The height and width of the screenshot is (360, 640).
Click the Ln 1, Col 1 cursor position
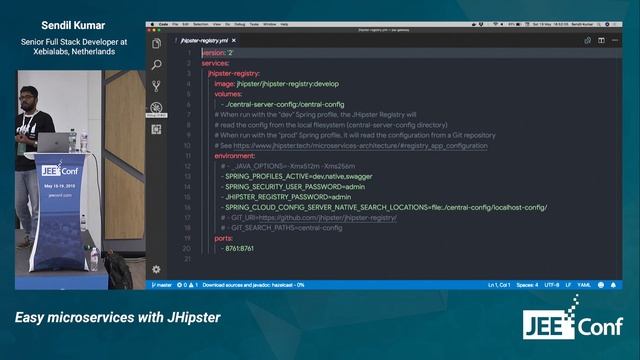pyautogui.click(x=499, y=285)
